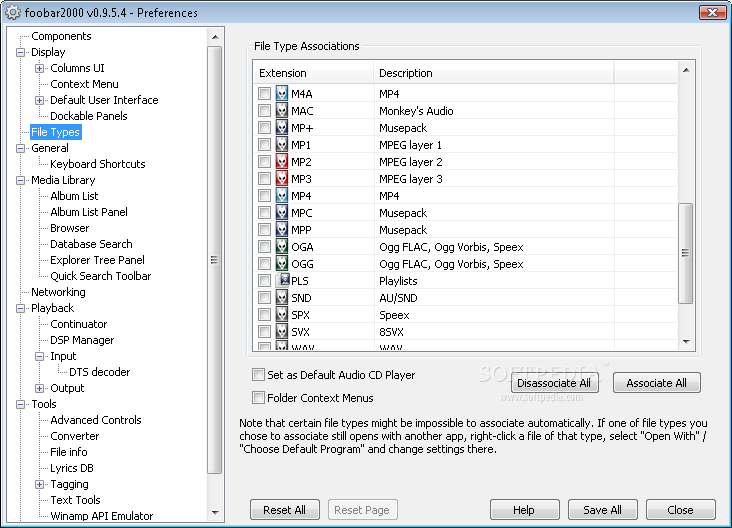Collapse the Input tree node
732x528 pixels.
(40, 356)
